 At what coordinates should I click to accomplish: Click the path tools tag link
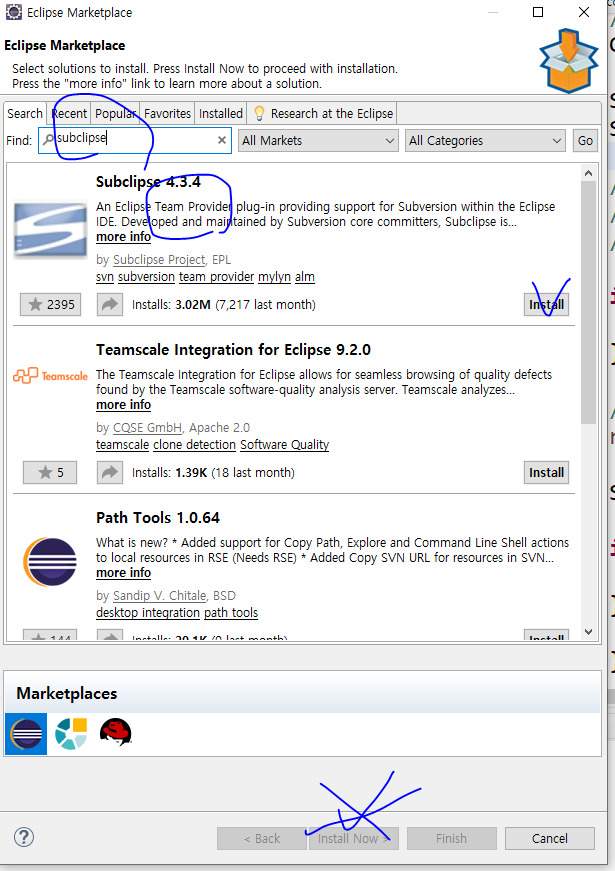(231, 613)
